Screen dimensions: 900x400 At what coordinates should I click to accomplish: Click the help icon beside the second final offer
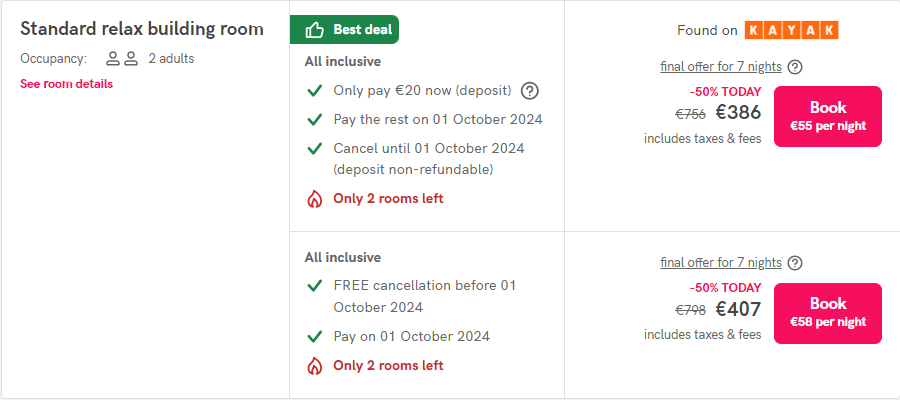click(795, 263)
